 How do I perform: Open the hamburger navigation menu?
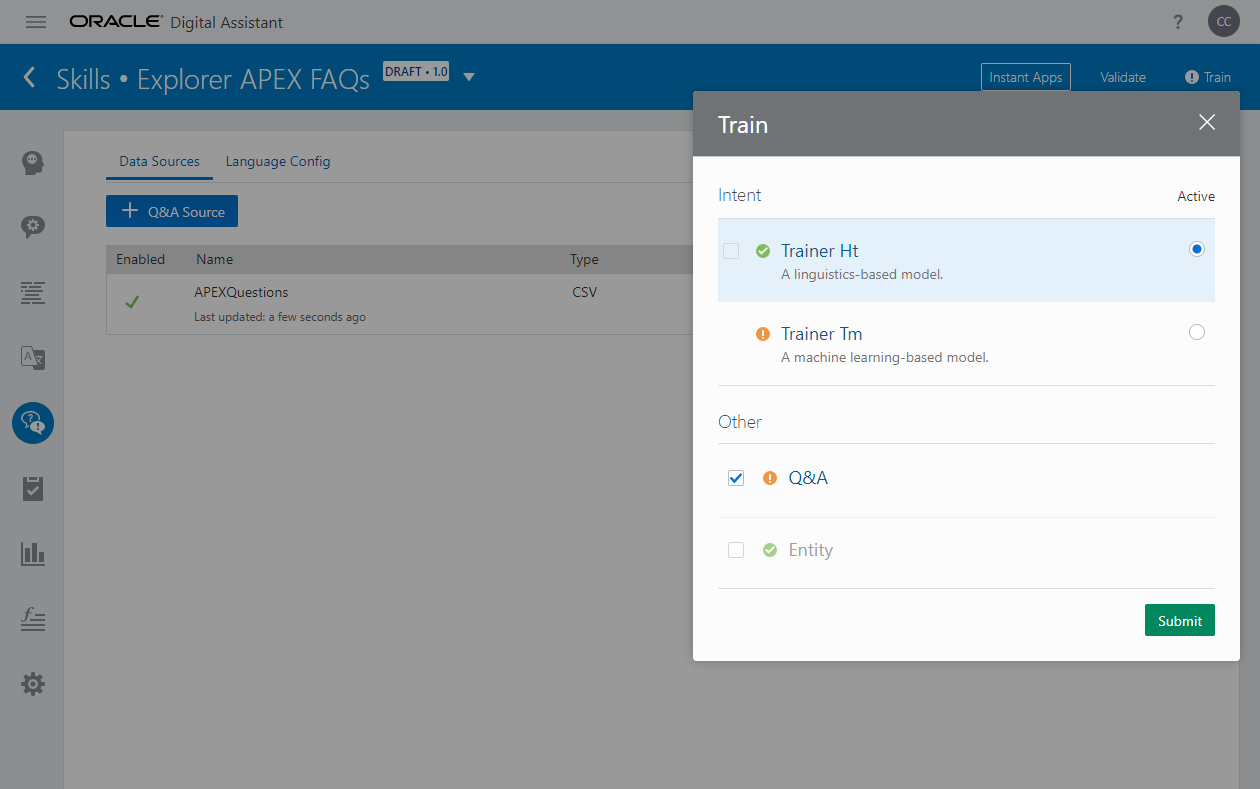(36, 22)
